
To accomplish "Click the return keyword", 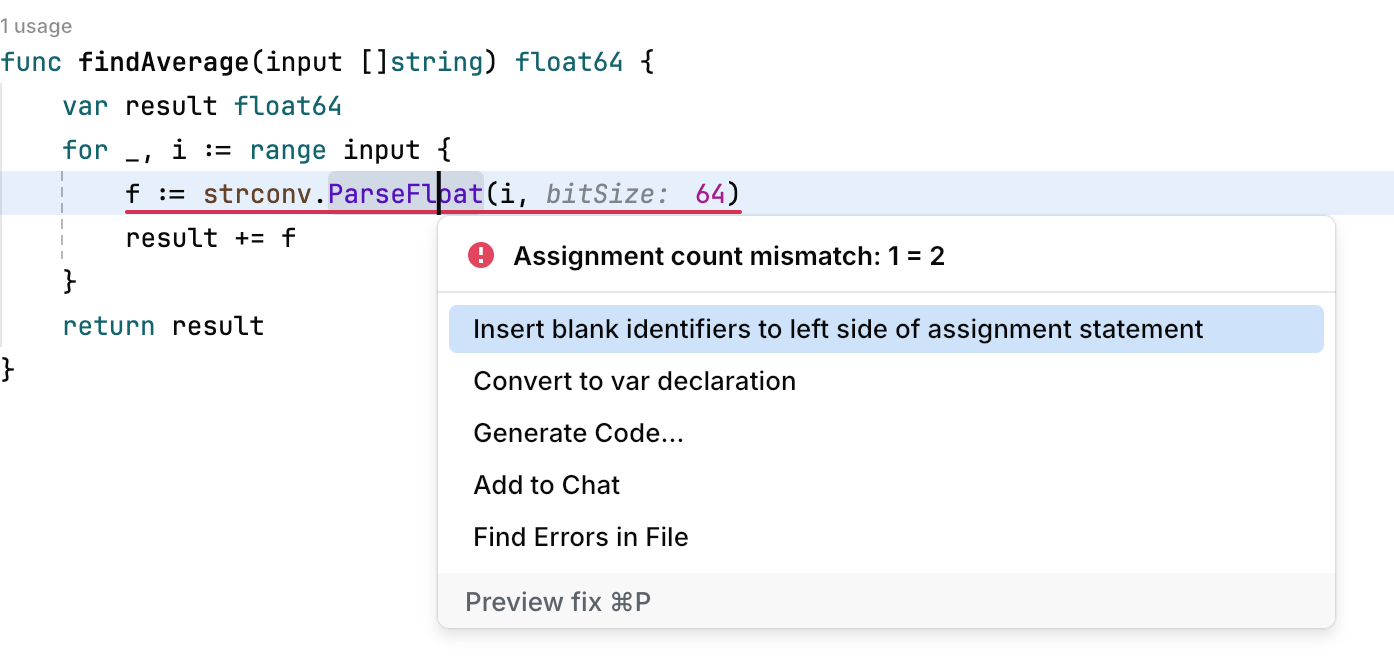I will (107, 325).
